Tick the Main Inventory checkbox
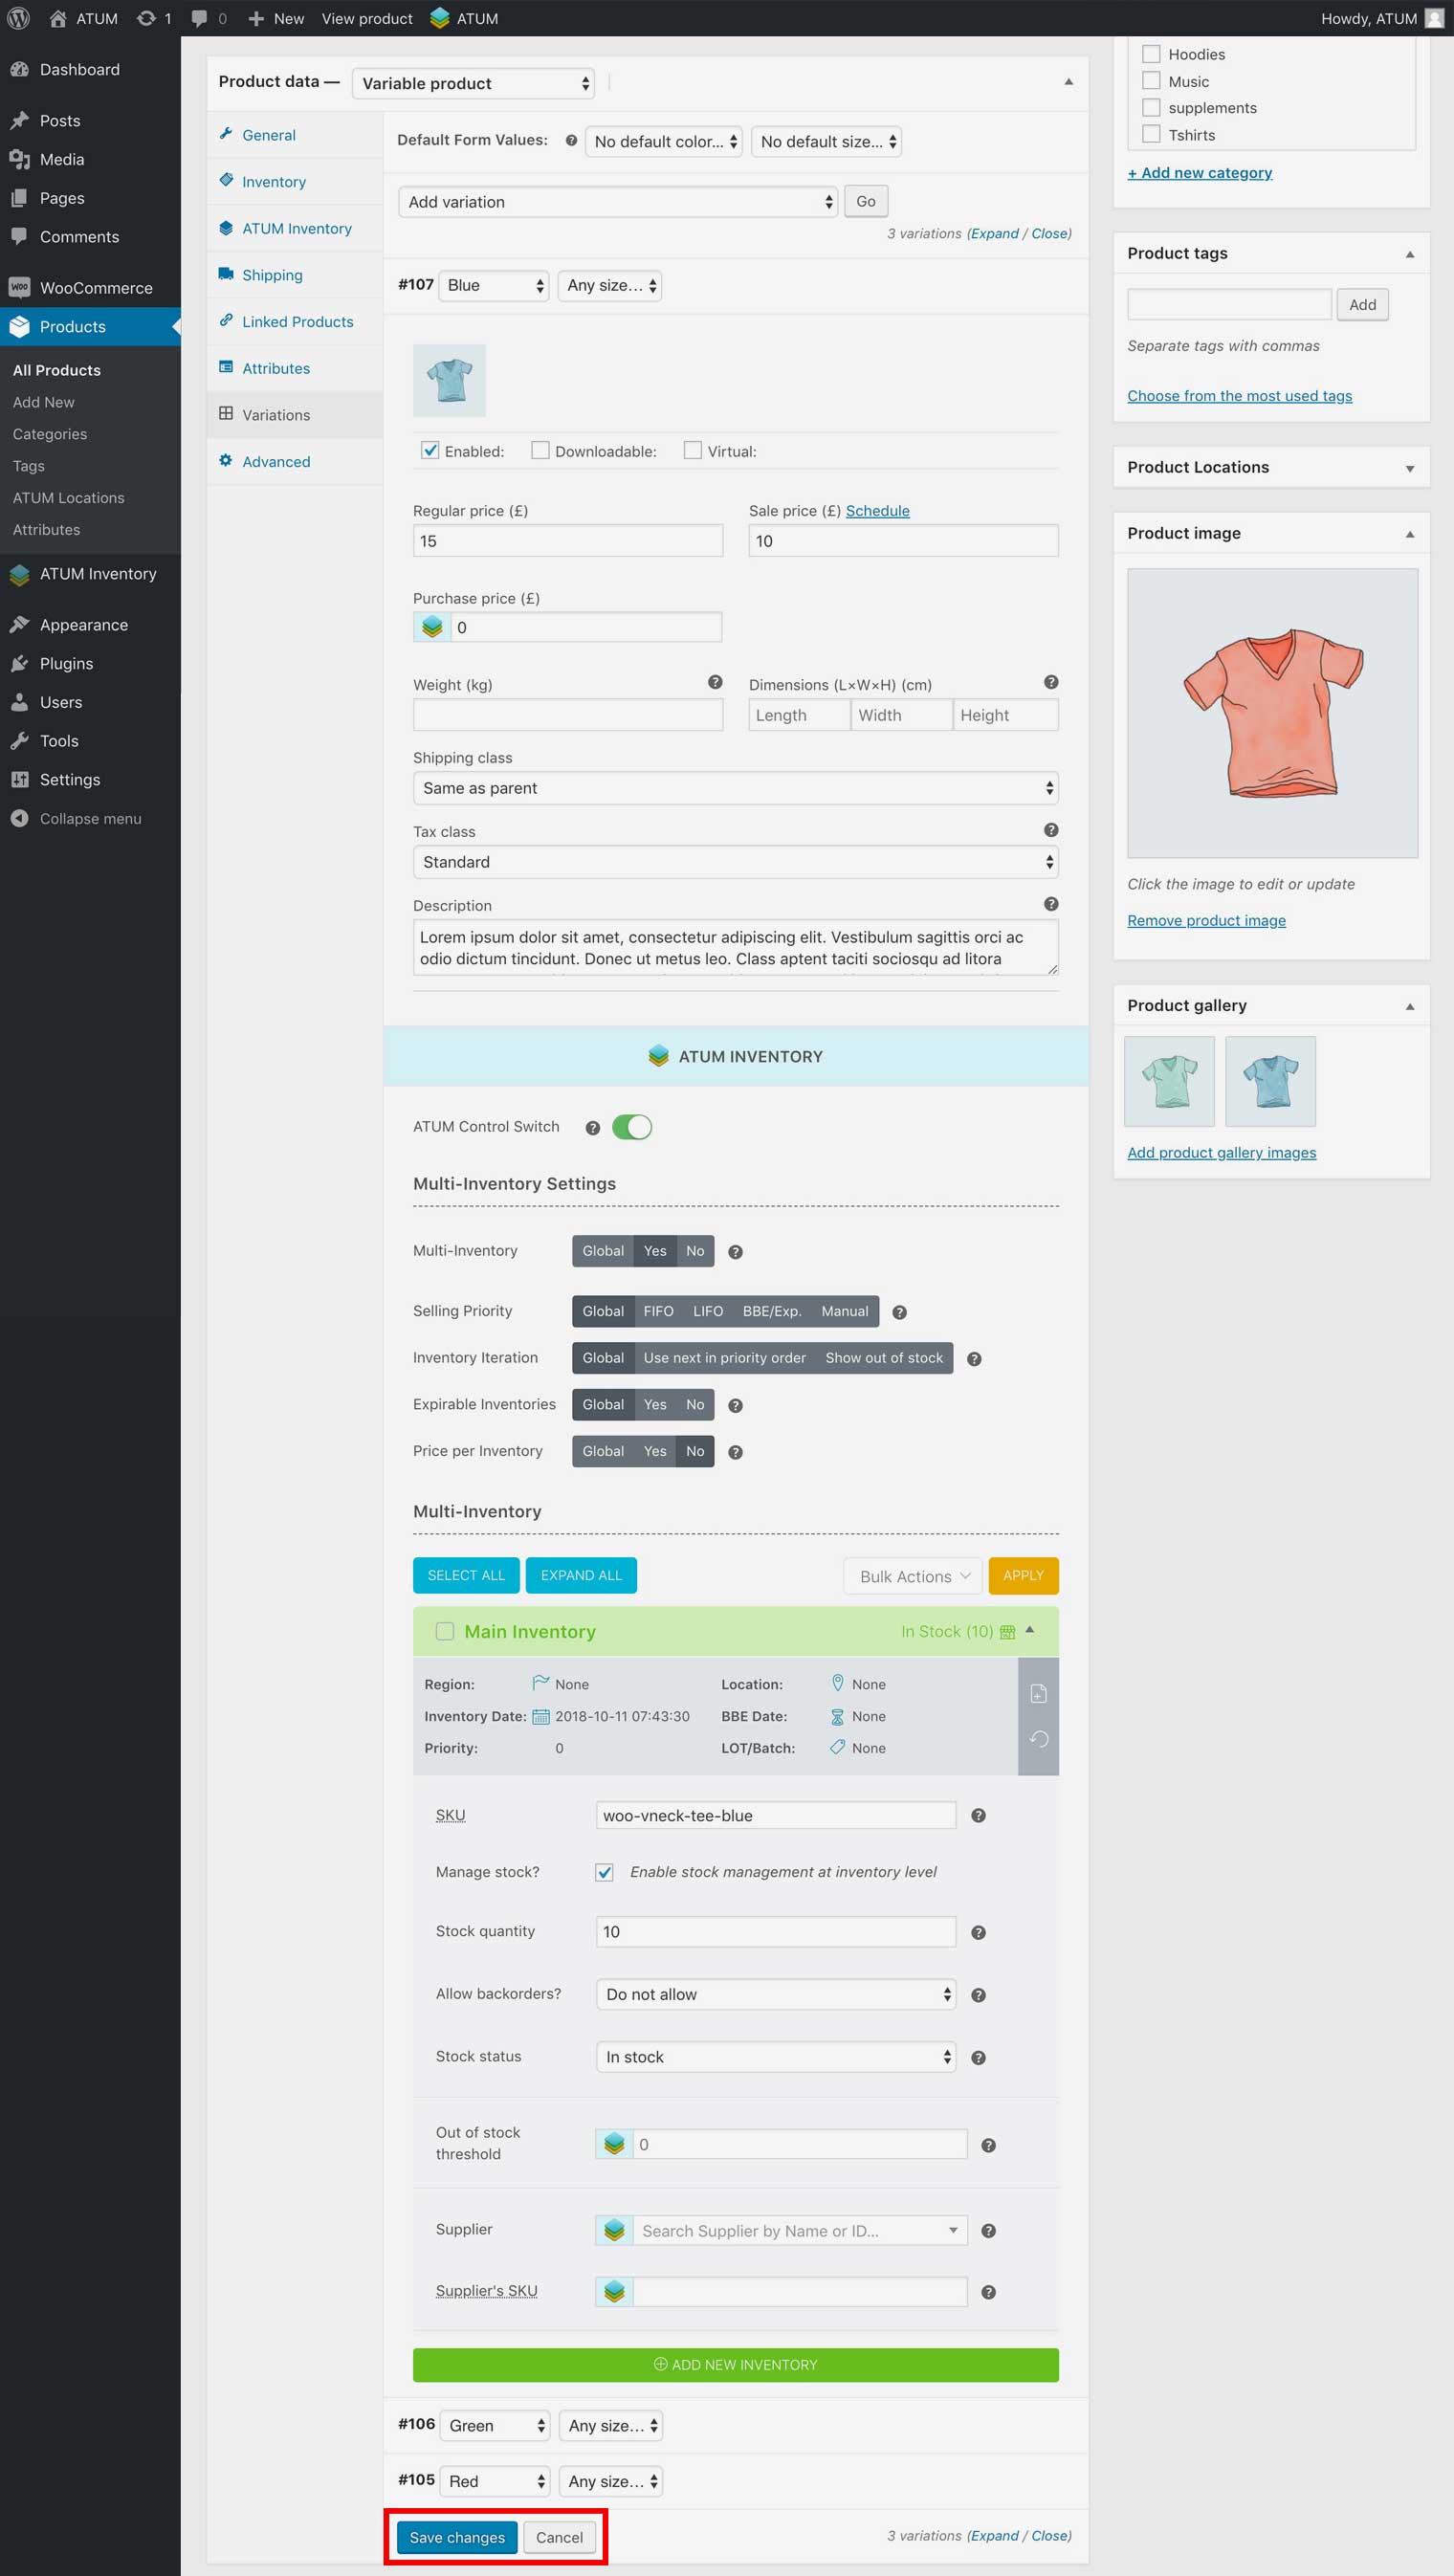 (445, 1631)
